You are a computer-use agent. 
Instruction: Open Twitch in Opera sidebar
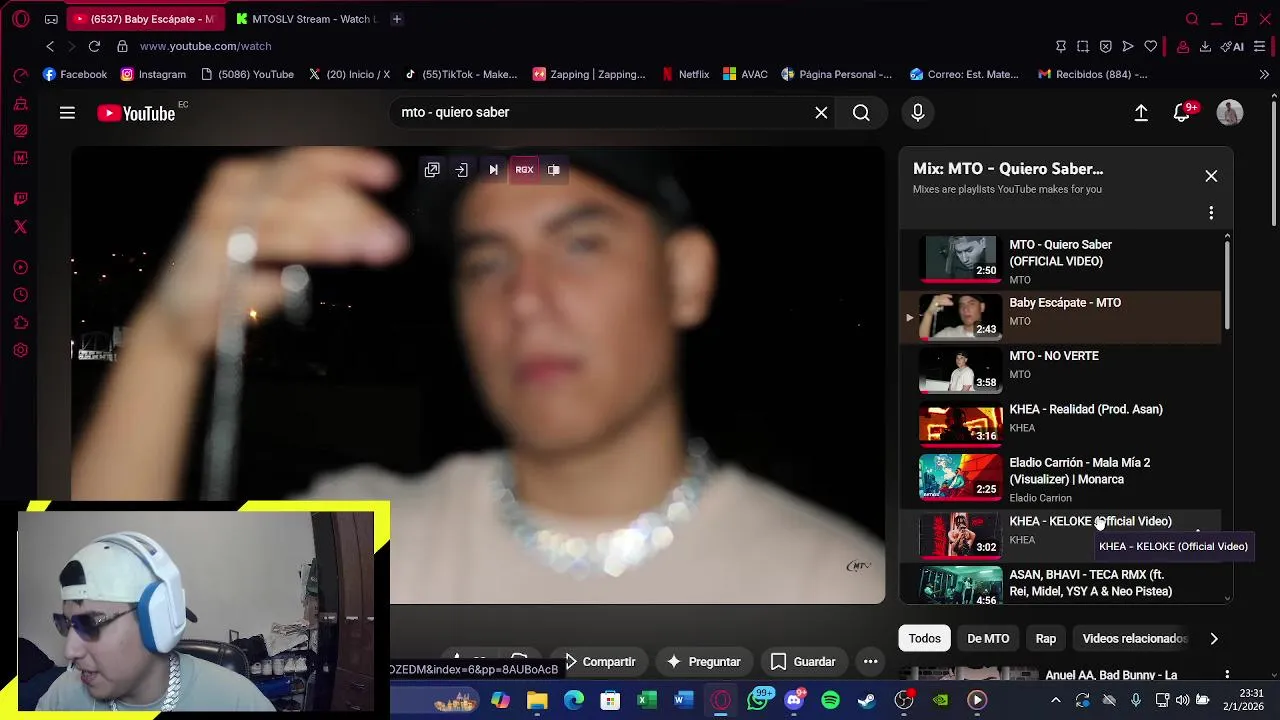click(20, 199)
